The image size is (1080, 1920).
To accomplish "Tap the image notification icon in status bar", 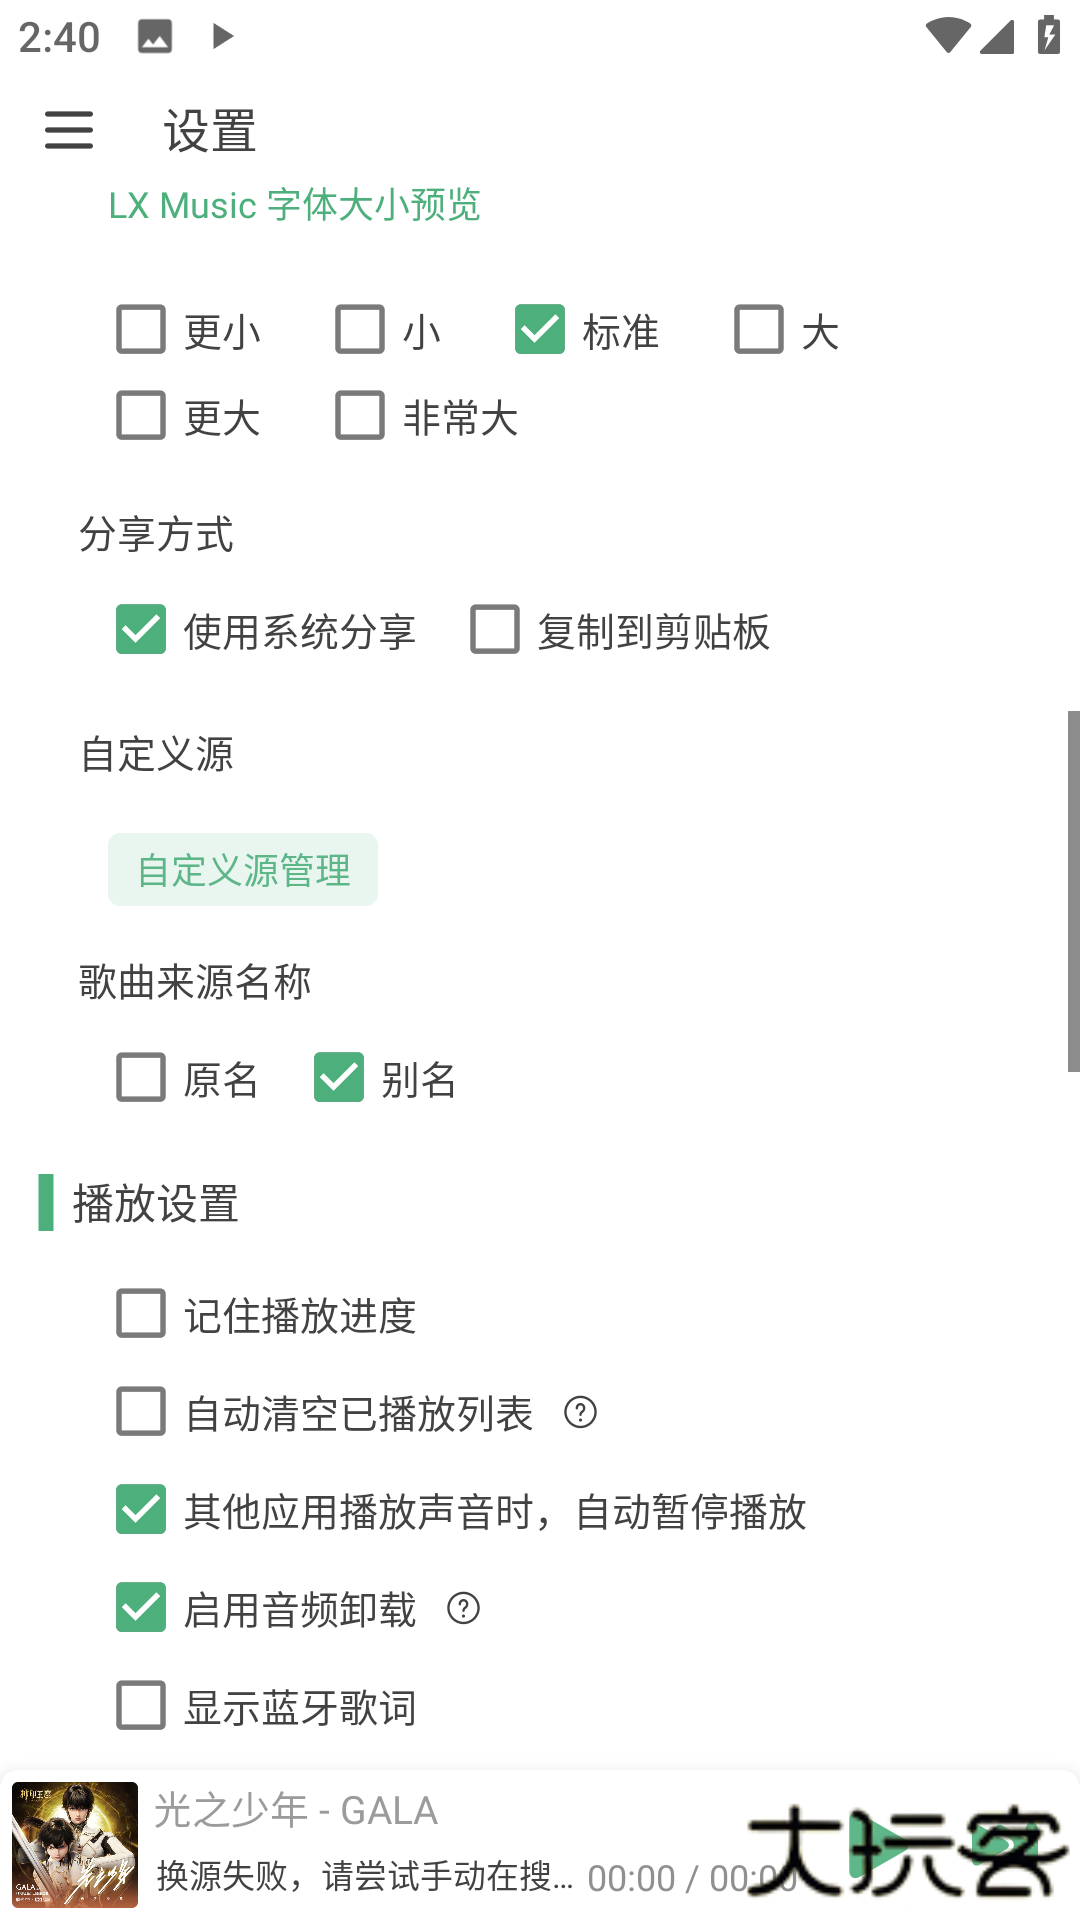I will [155, 37].
